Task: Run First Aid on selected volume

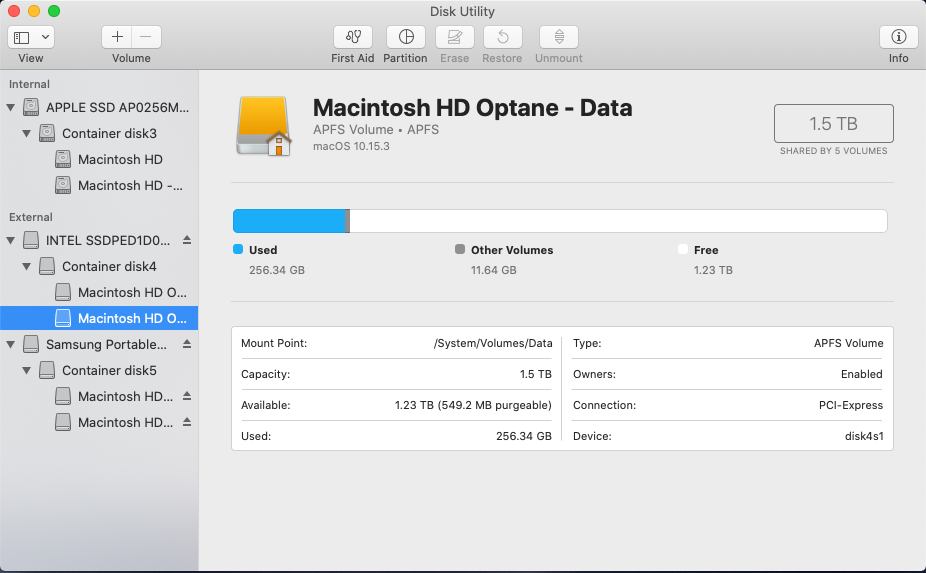Action: click(x=353, y=37)
